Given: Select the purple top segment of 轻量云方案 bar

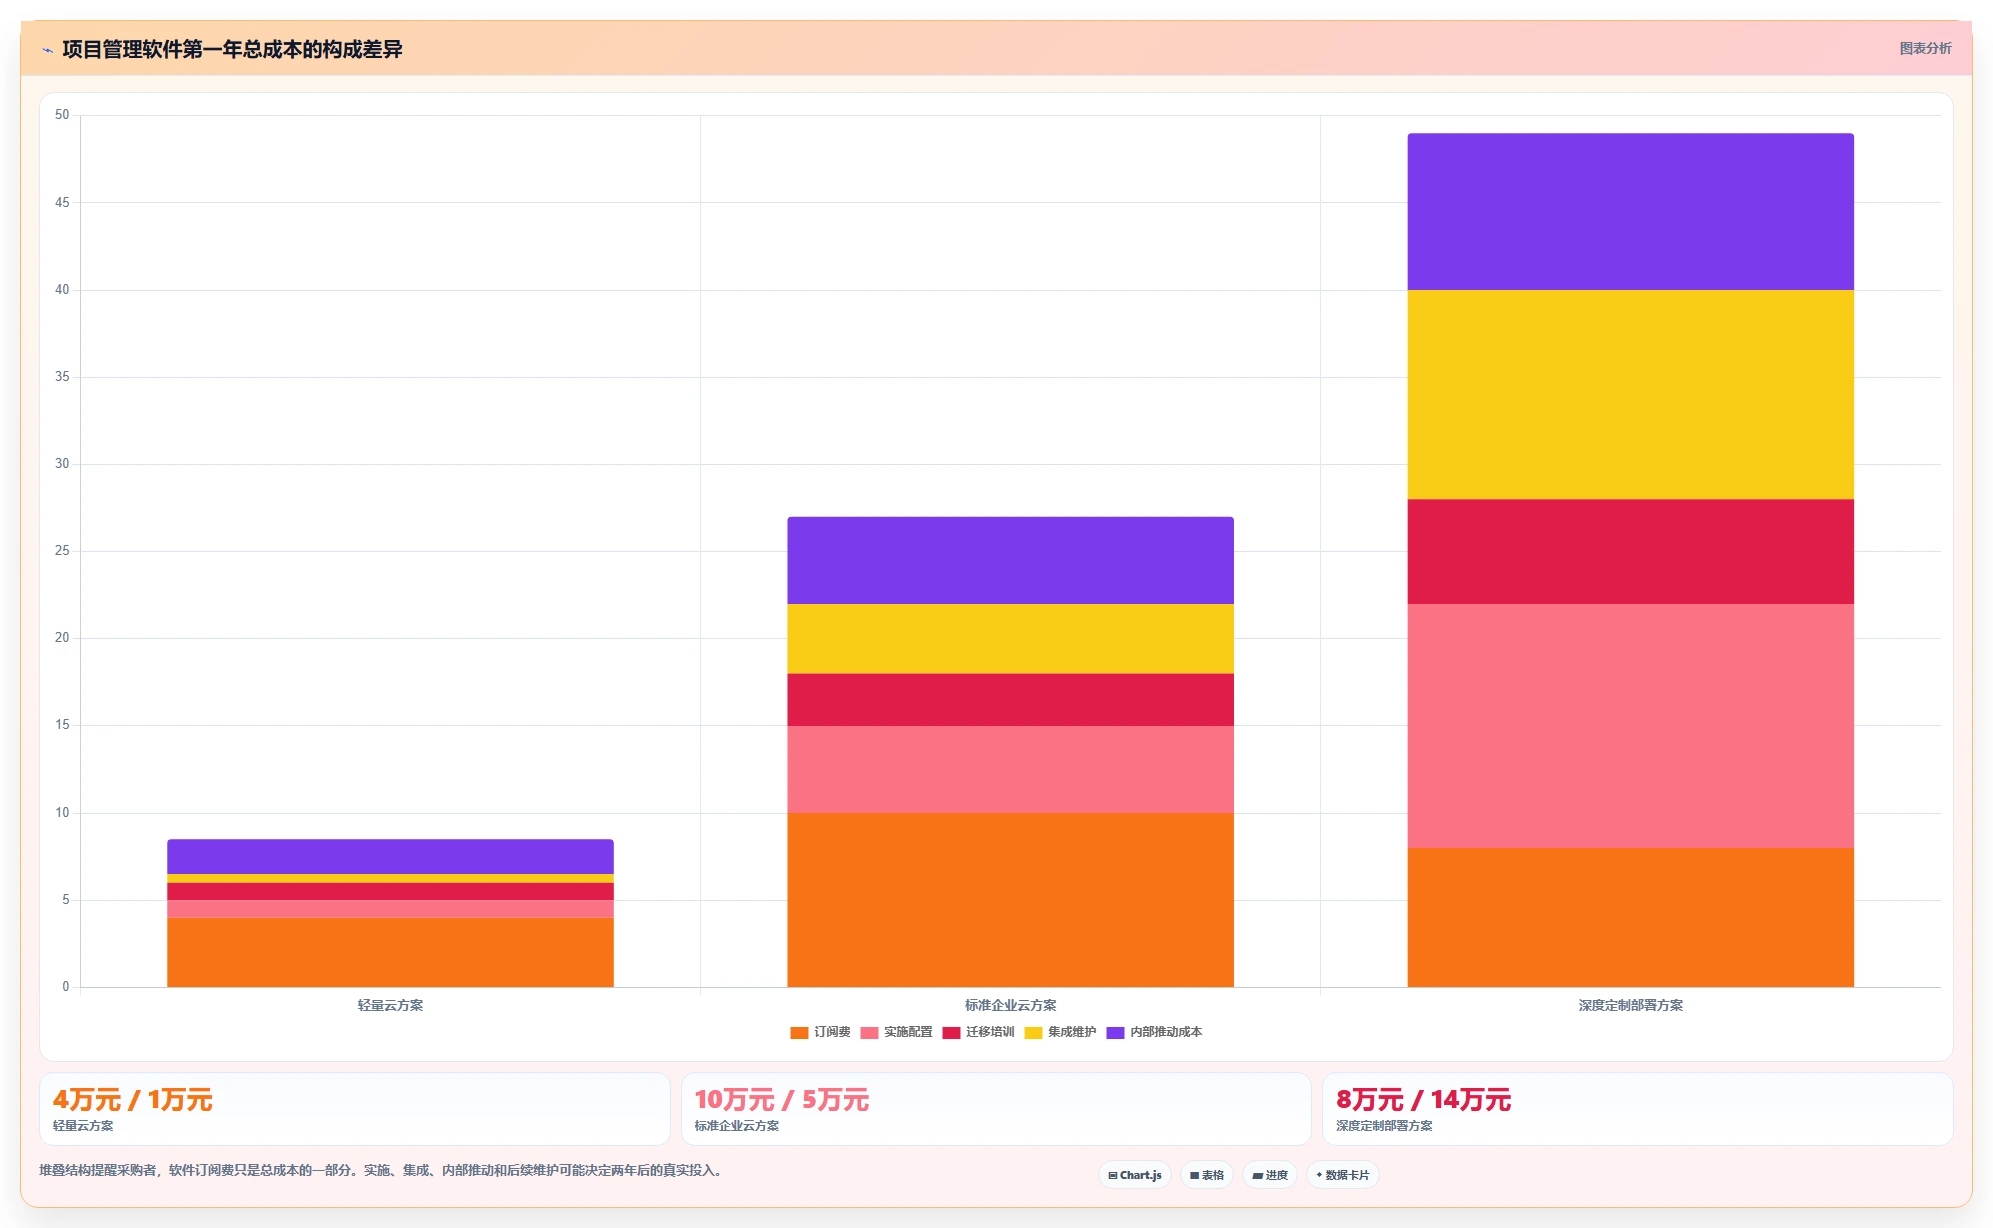Looking at the screenshot, I should [x=390, y=857].
